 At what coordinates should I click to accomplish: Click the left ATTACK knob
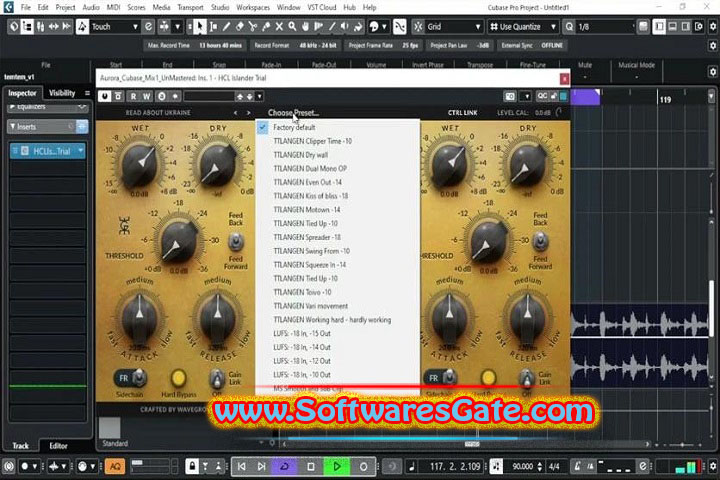(x=139, y=315)
